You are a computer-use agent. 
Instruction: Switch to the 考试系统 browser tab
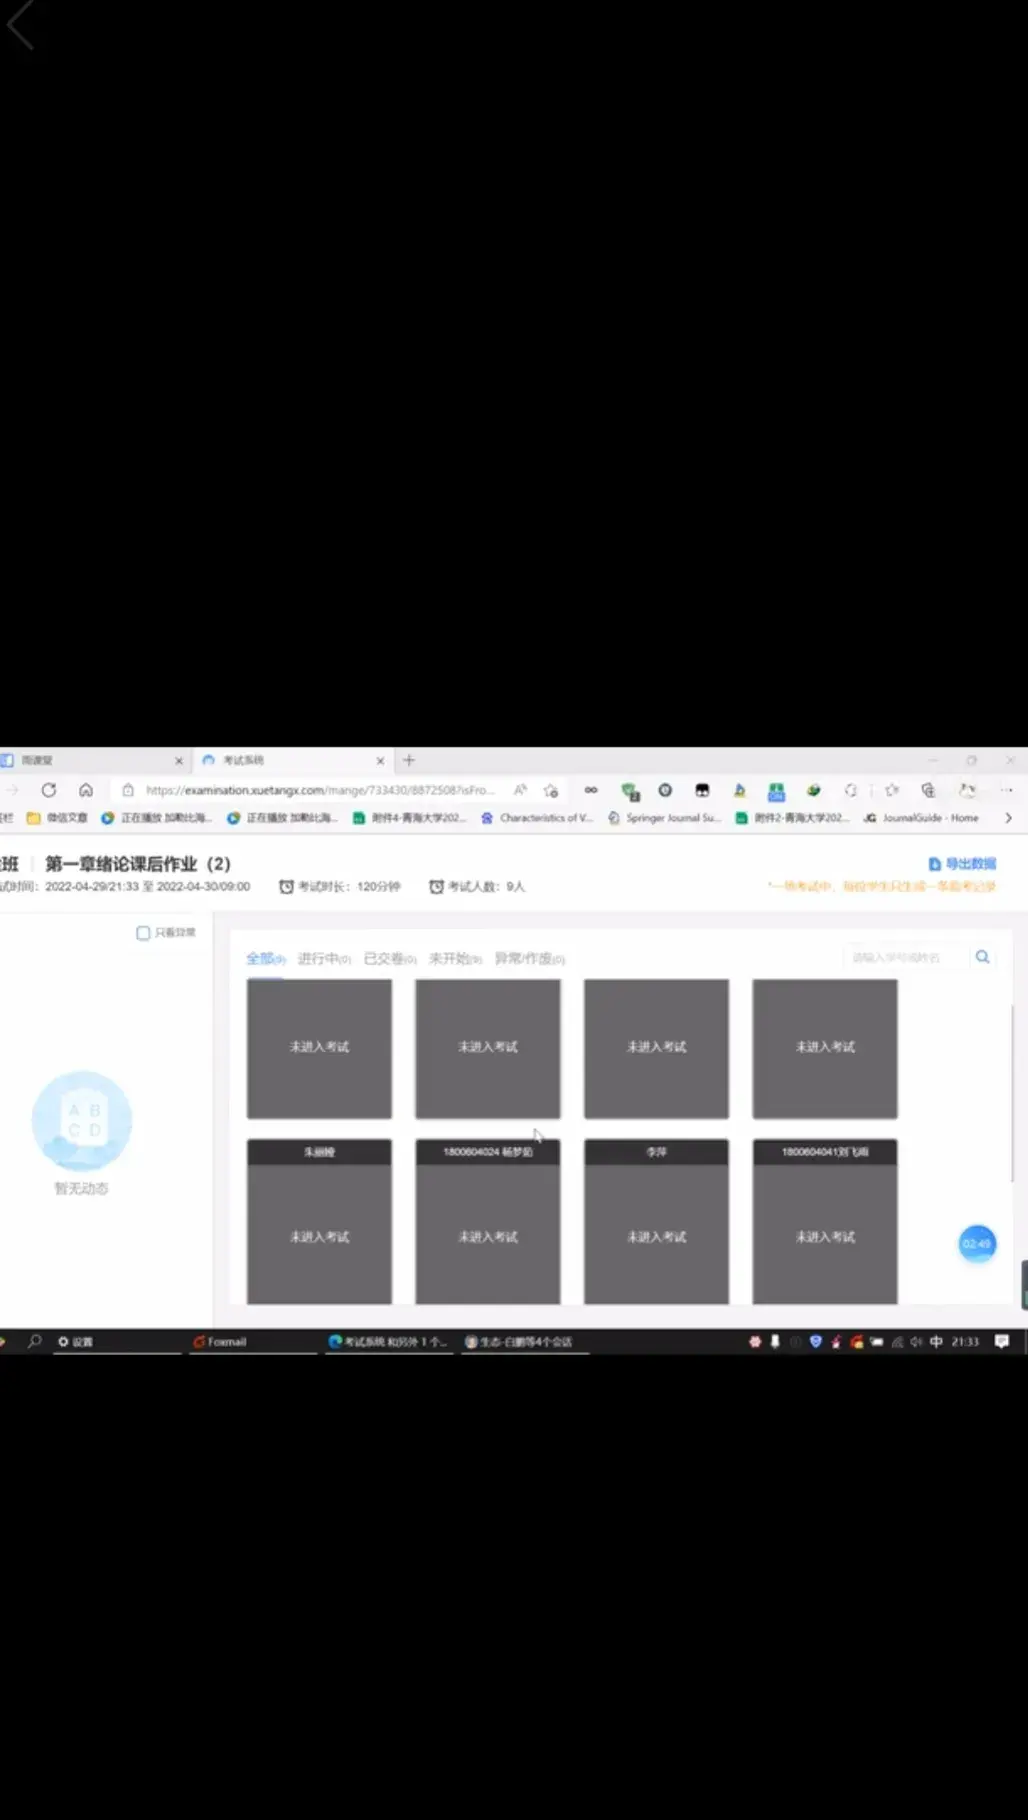293,761
